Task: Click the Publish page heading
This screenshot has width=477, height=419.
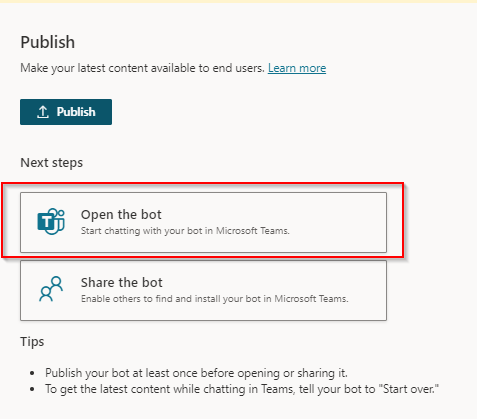Action: point(48,42)
